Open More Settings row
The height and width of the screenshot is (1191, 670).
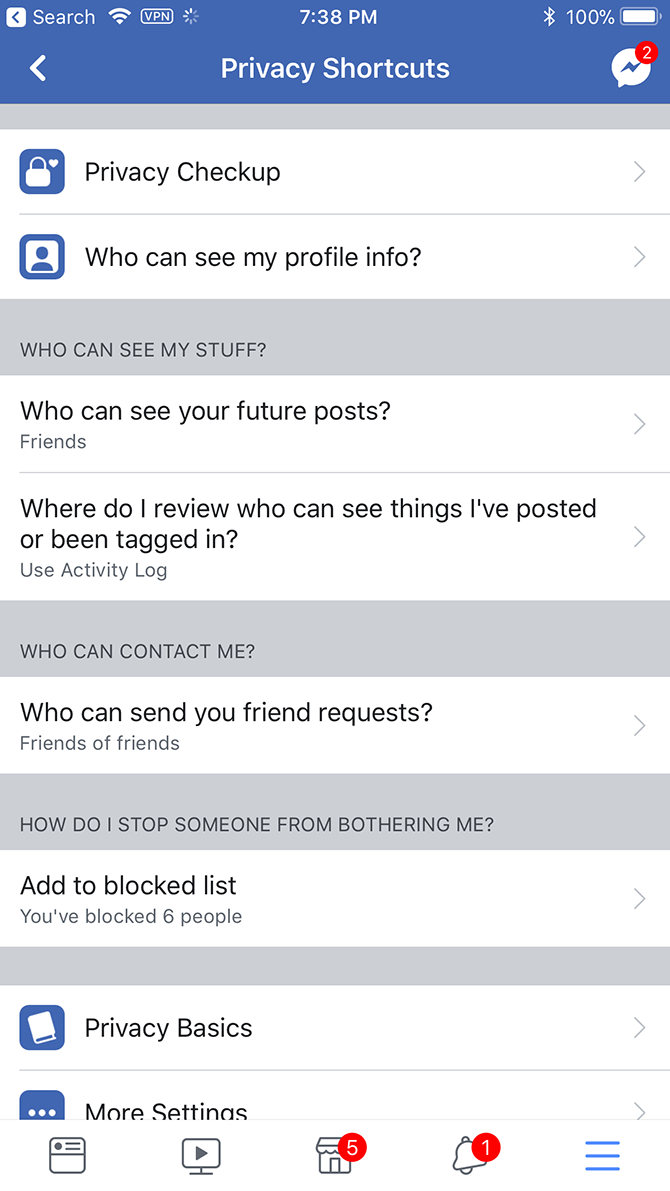pyautogui.click(x=166, y=1108)
